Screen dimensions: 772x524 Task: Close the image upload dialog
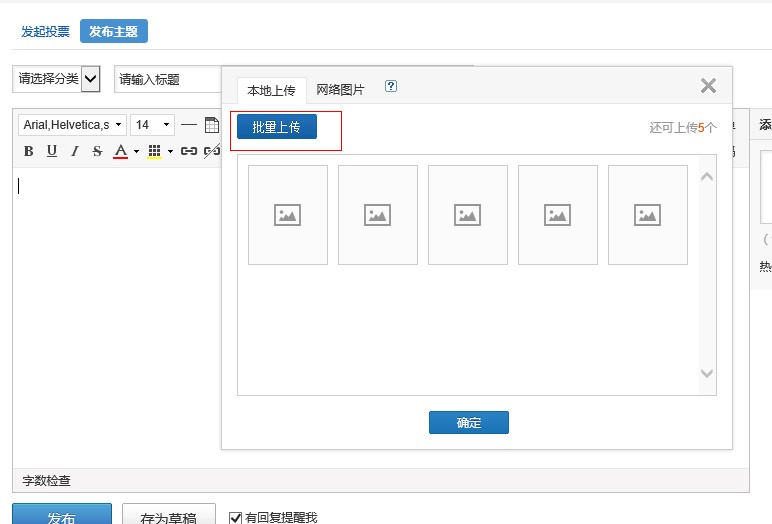click(708, 86)
